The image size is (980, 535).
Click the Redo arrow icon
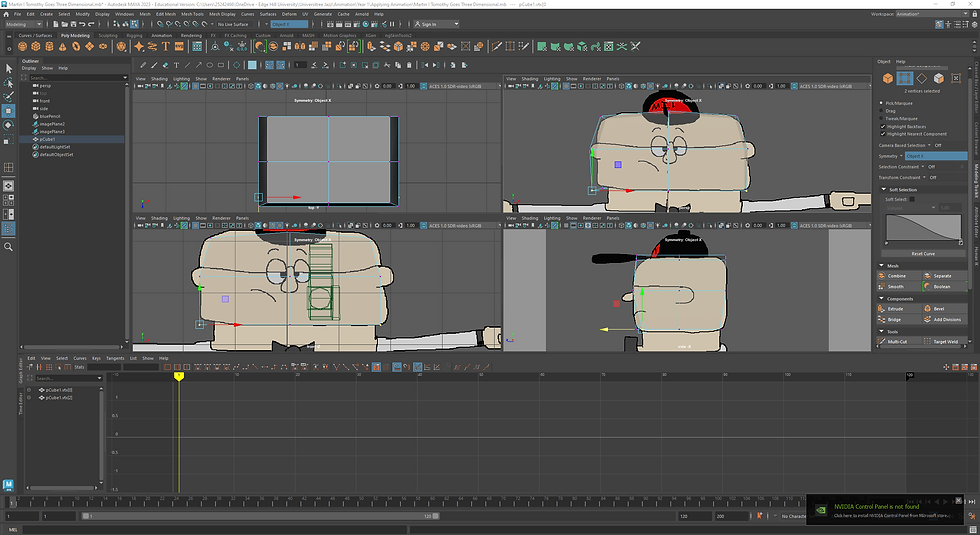pyautogui.click(x=91, y=24)
